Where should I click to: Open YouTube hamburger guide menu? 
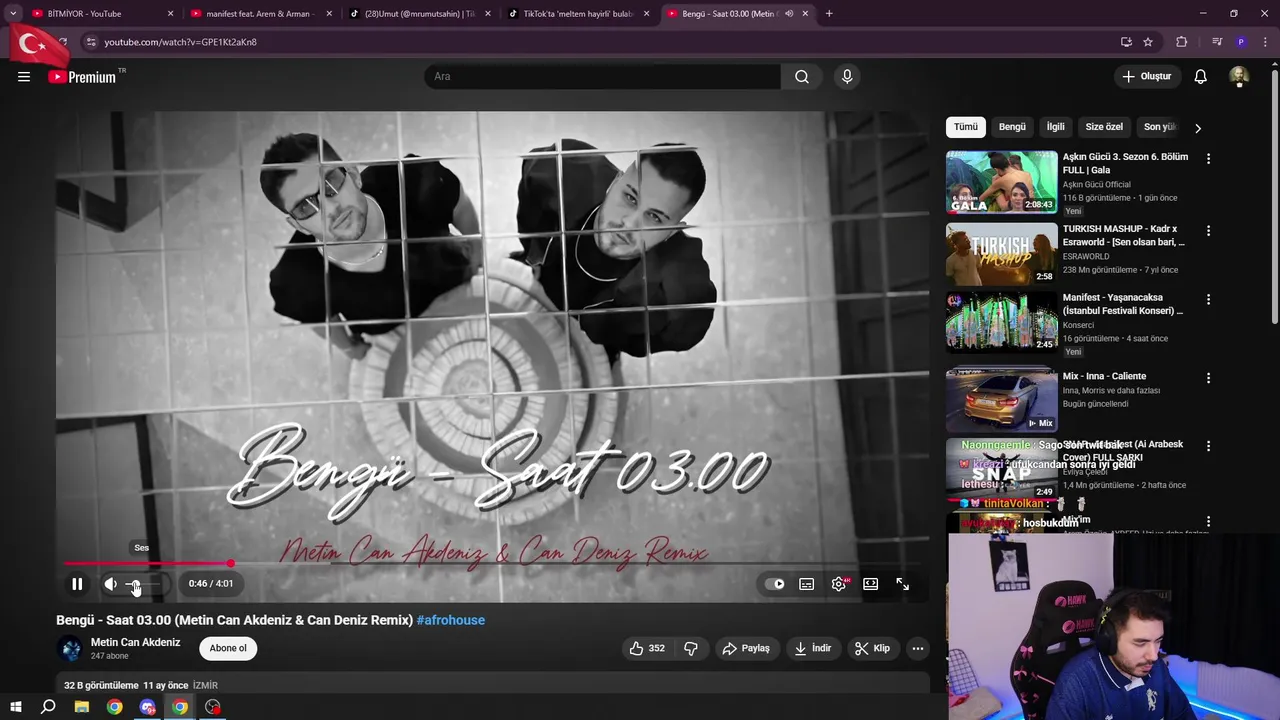pos(24,76)
